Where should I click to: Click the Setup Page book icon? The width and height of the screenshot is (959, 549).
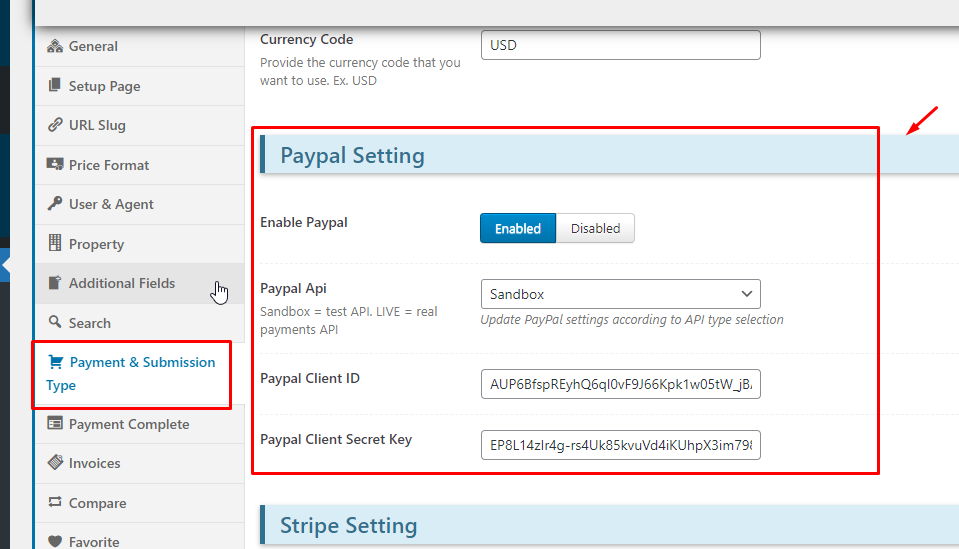click(x=55, y=85)
